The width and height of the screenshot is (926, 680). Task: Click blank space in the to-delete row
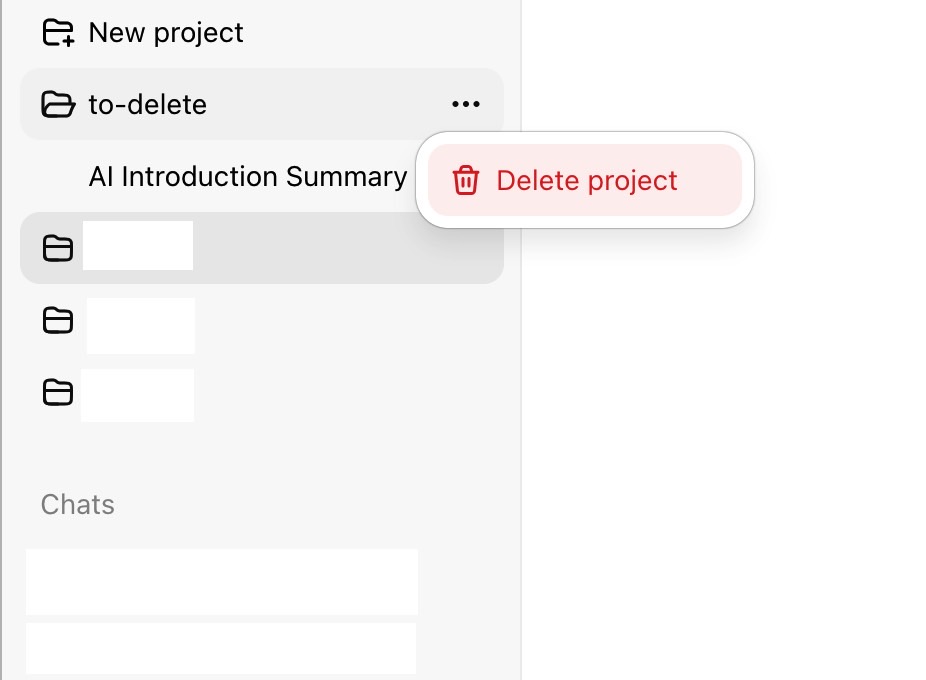(x=325, y=105)
